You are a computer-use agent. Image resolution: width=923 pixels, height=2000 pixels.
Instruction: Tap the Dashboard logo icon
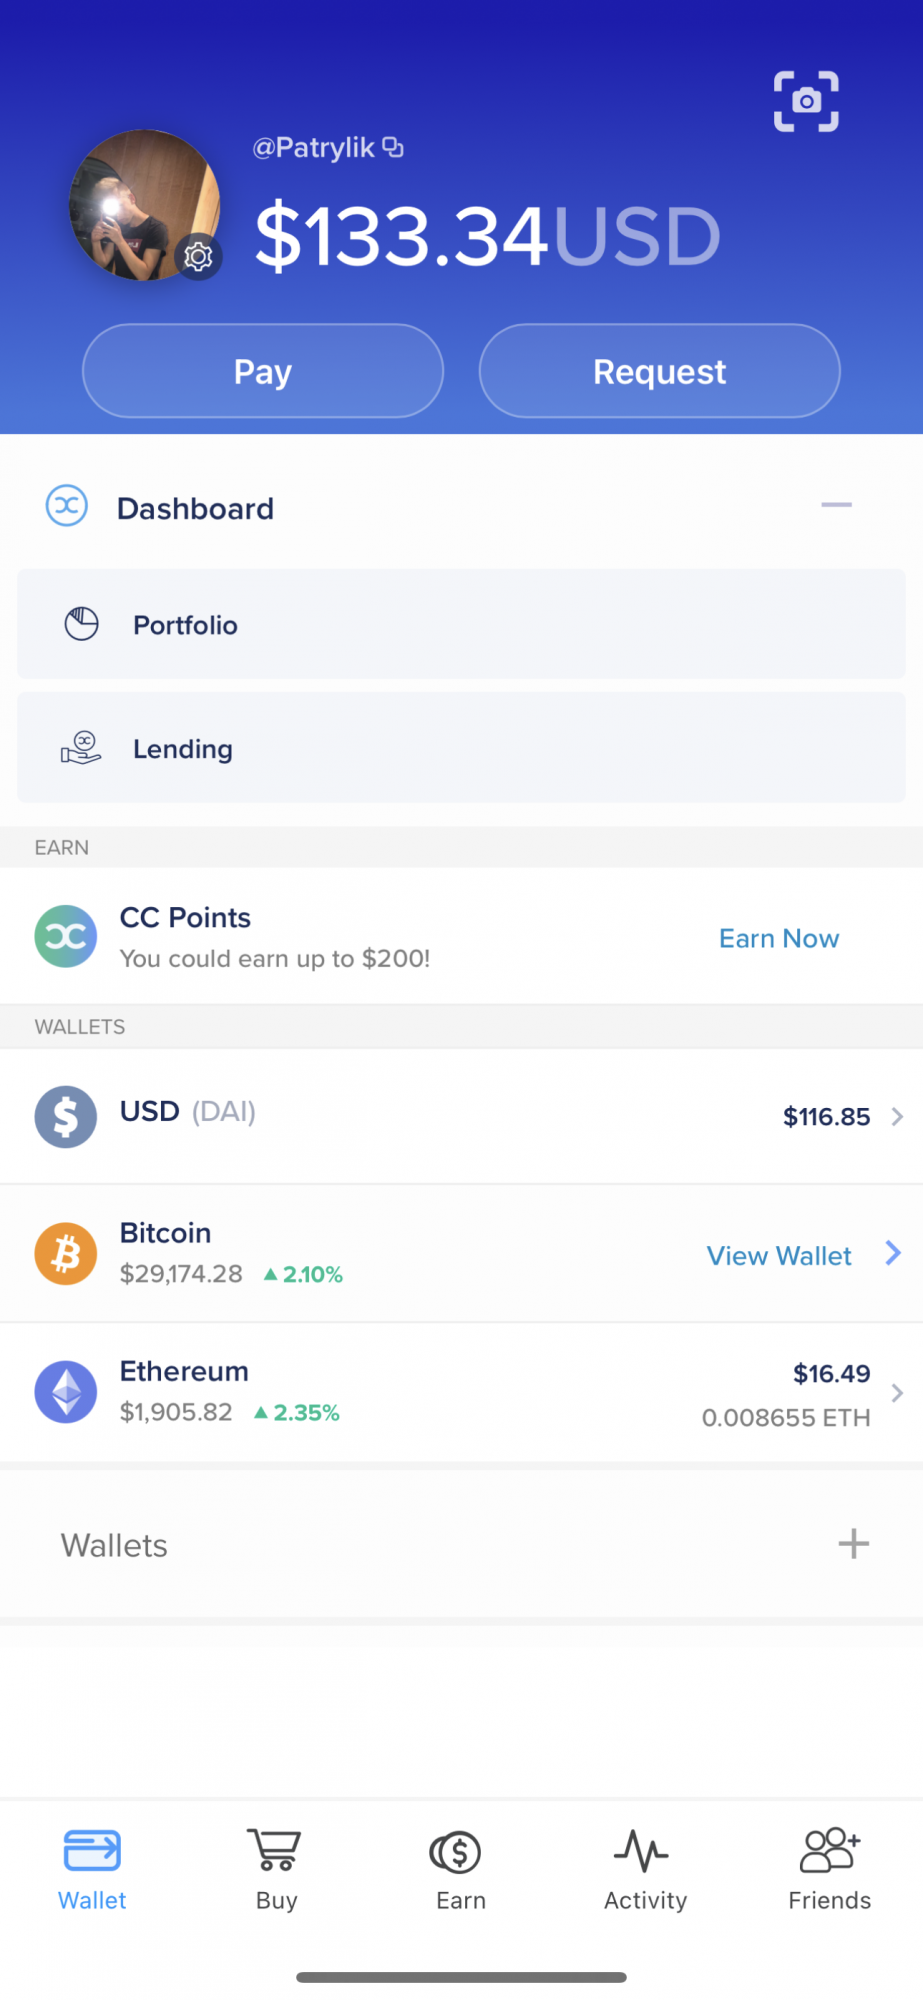67,506
